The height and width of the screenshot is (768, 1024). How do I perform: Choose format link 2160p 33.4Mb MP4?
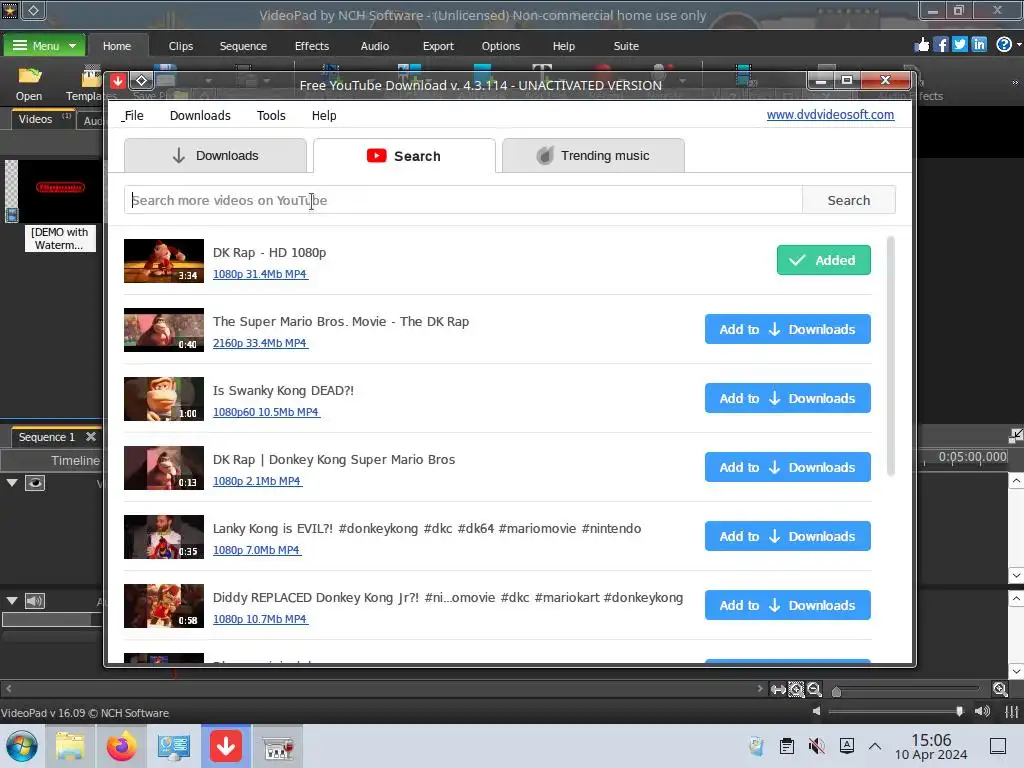coord(260,343)
